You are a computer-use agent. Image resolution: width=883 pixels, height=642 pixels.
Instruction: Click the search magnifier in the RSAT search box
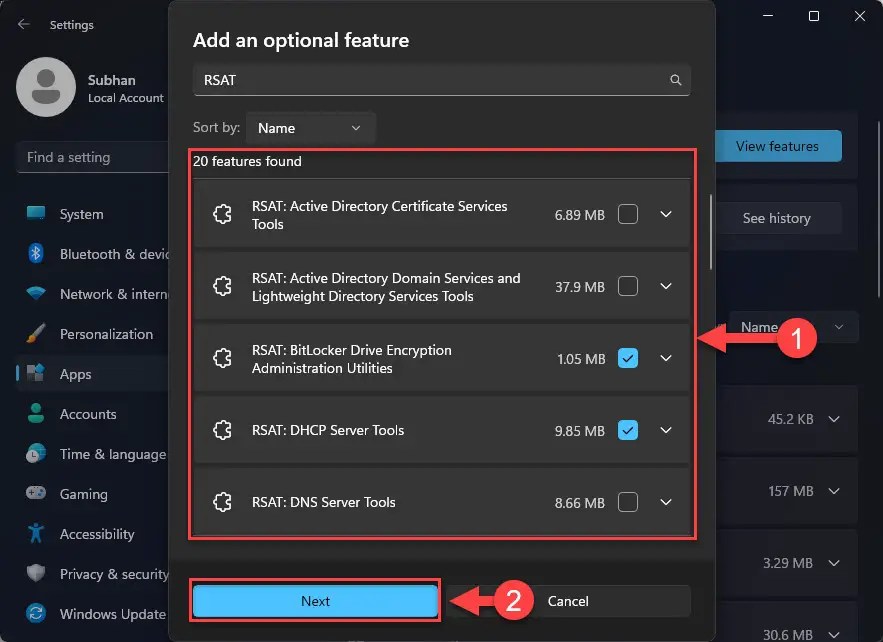pyautogui.click(x=676, y=79)
